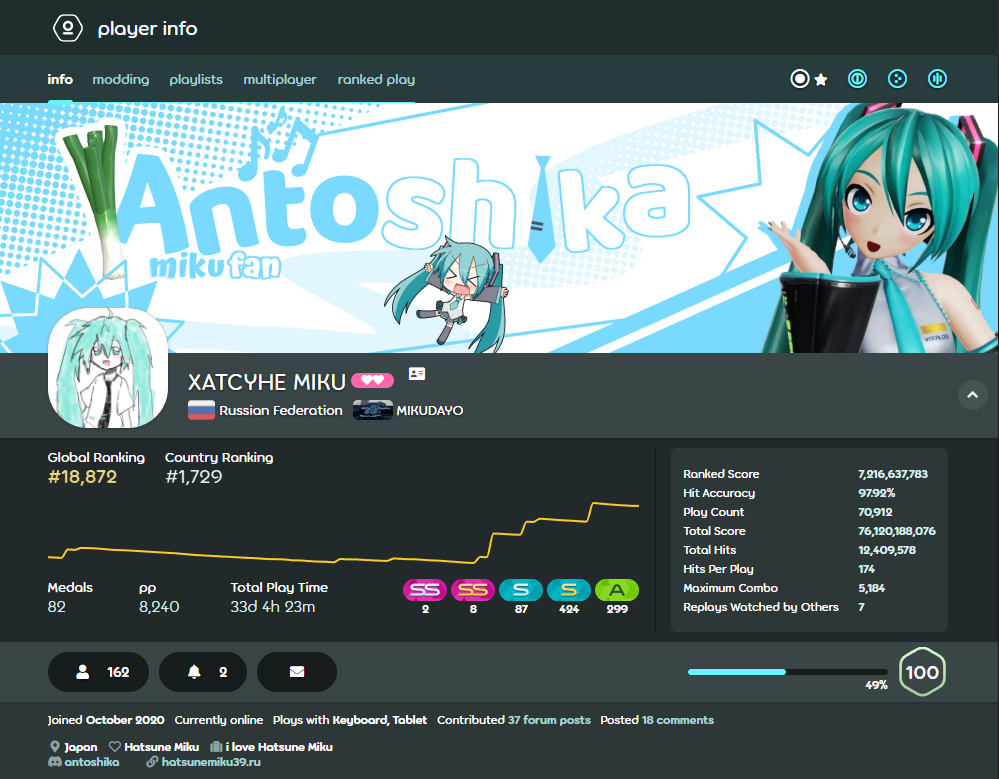Click the Medals count 82
Viewport: 999px width, 779px height.
57,606
